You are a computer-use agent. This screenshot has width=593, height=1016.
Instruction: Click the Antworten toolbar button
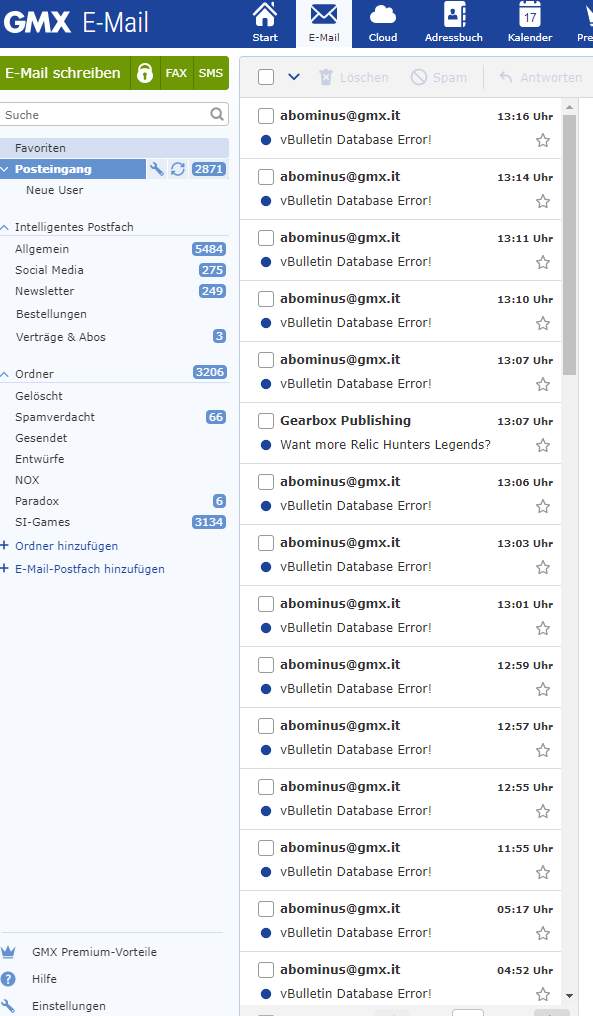(541, 77)
